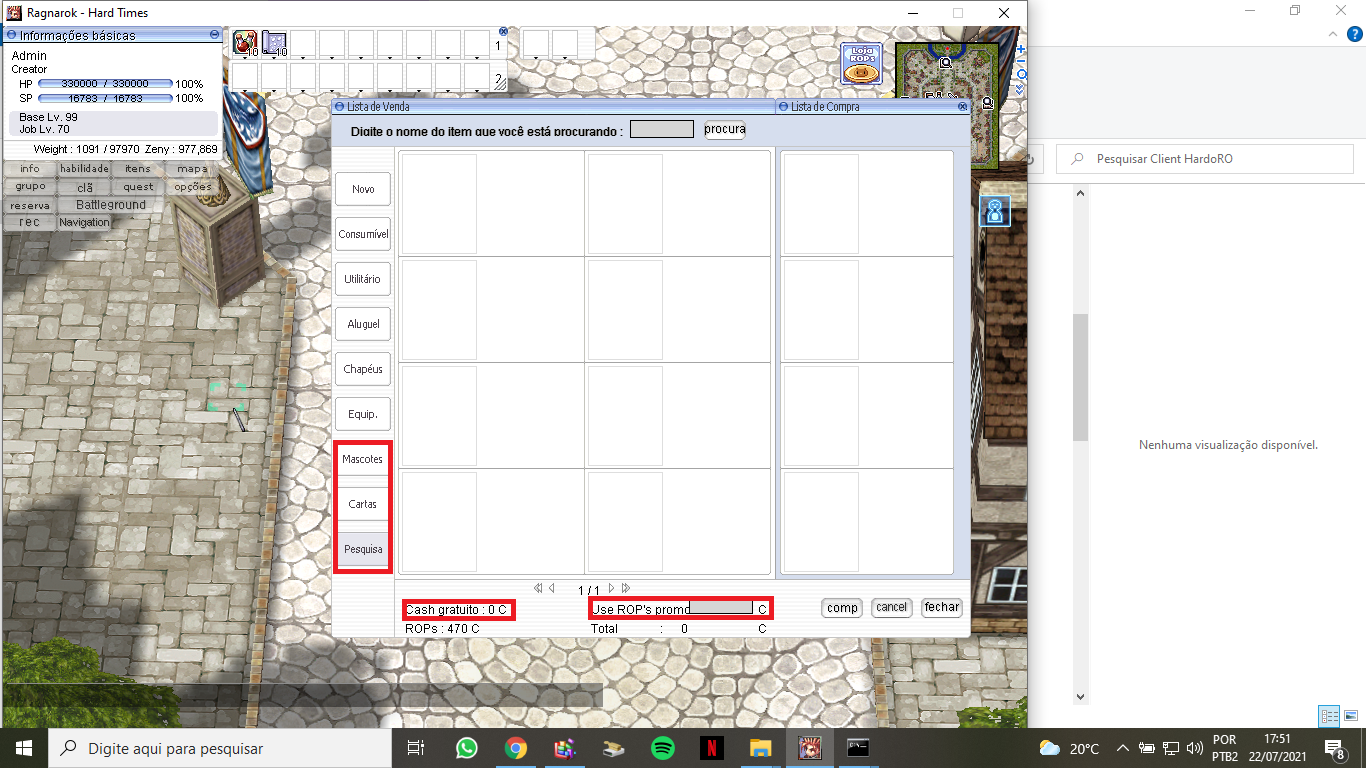1366x768 pixels.
Task: Focus the item name search field
Action: click(662, 129)
